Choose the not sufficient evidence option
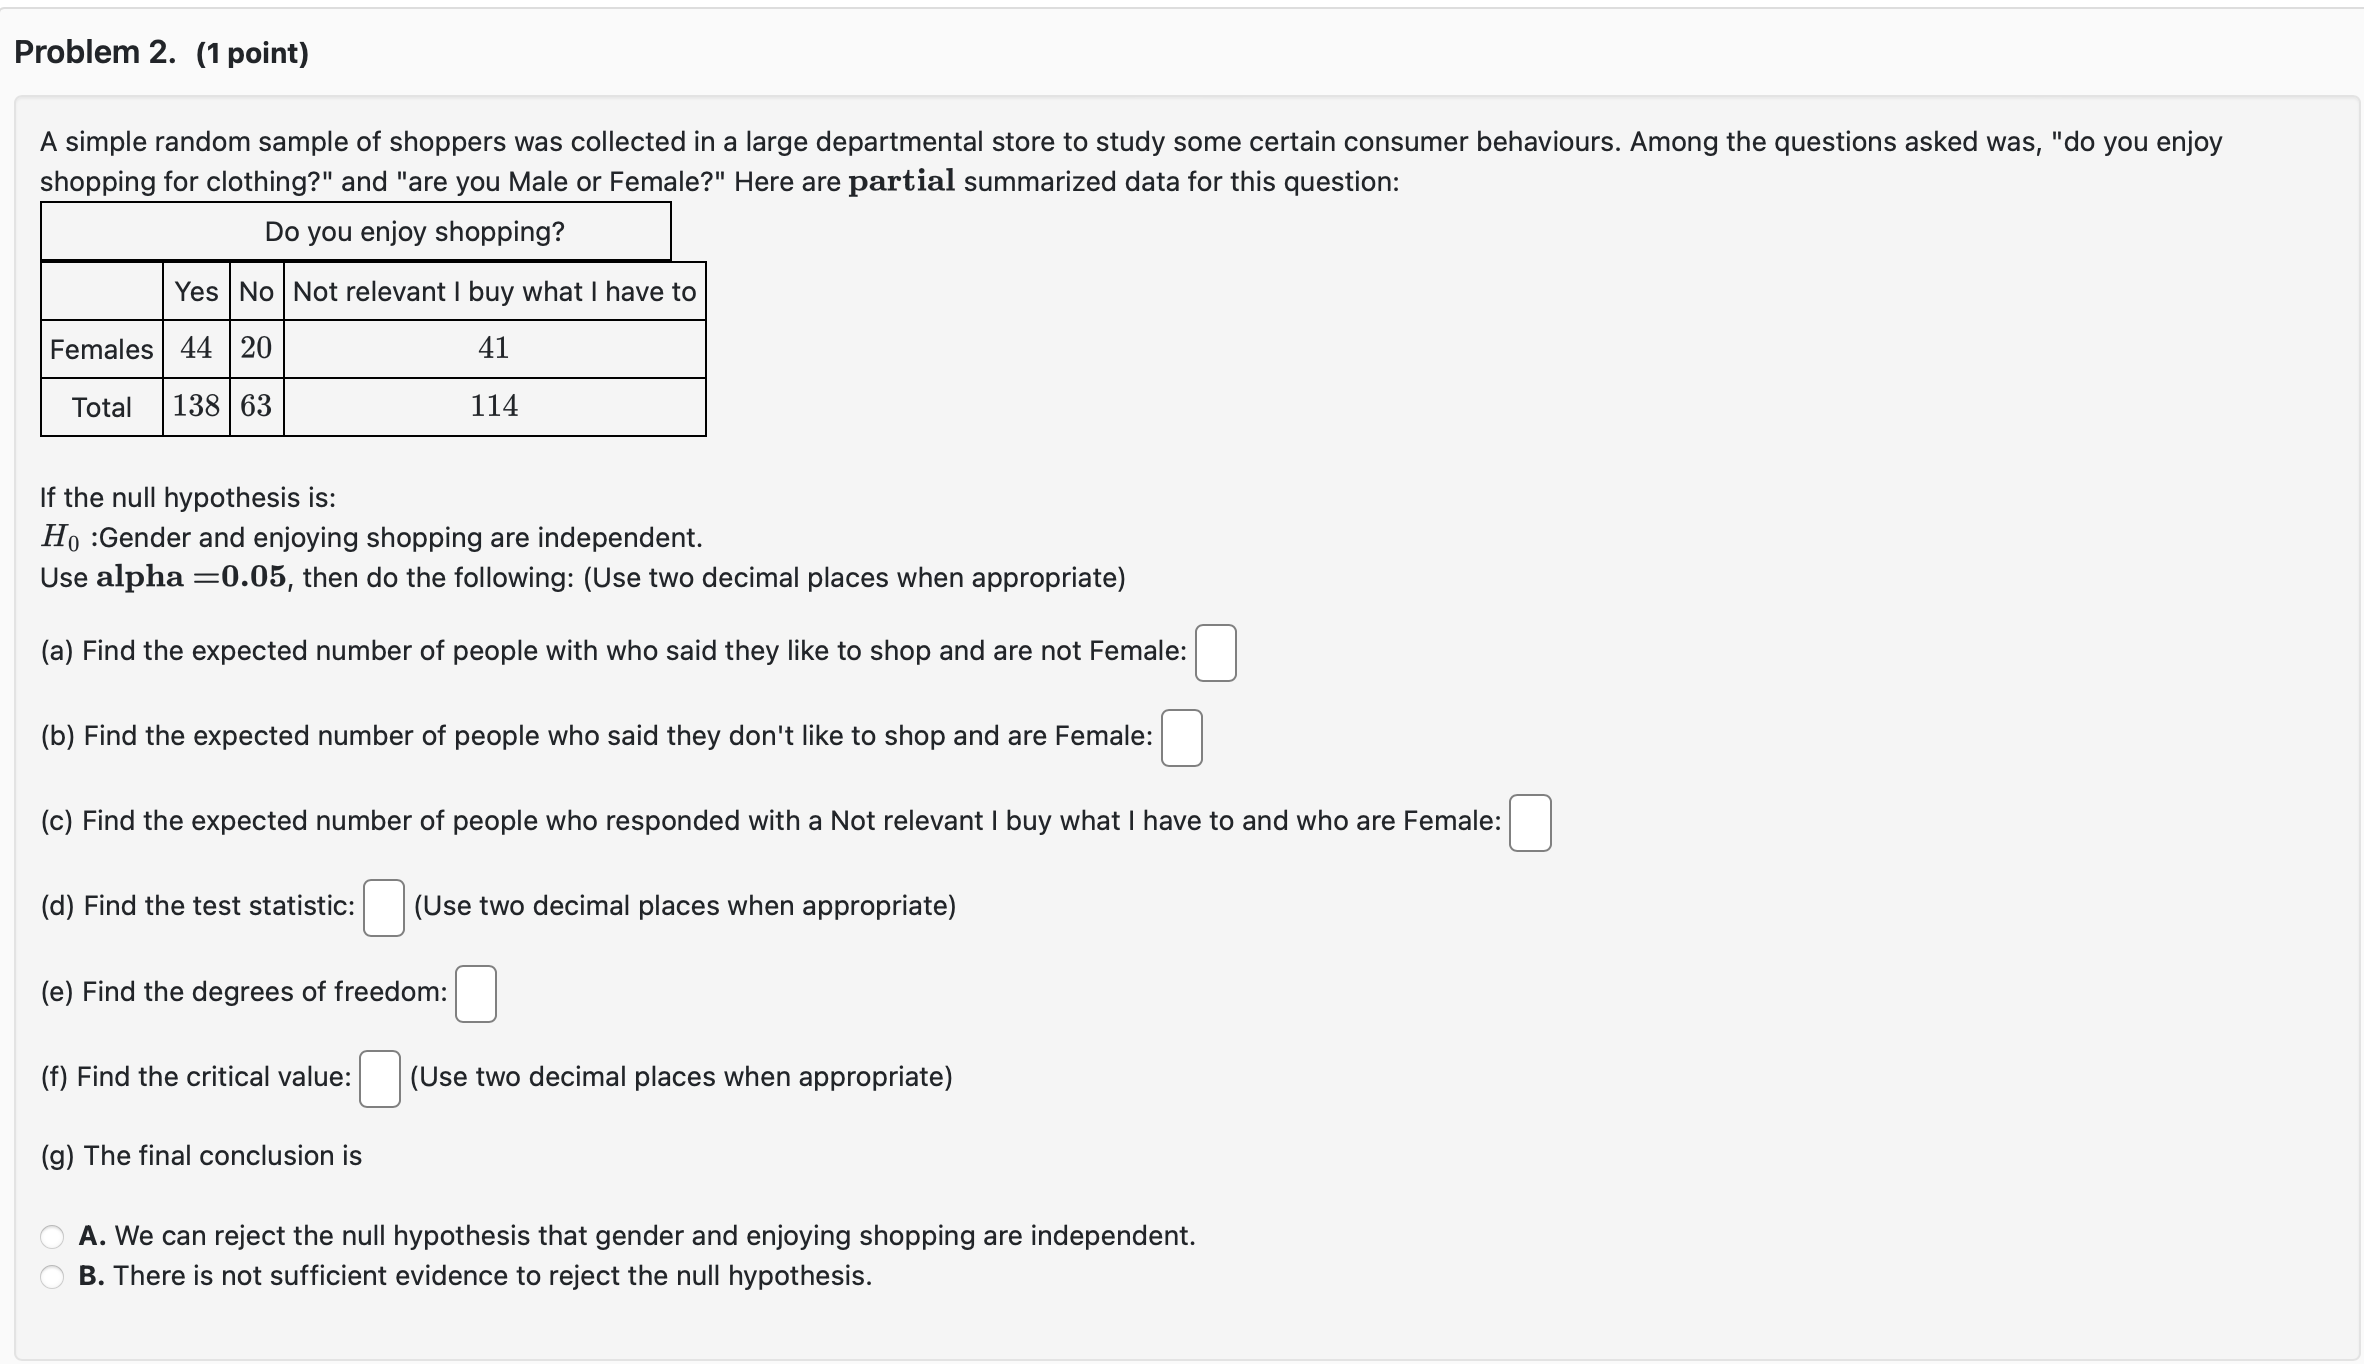Viewport: 2364px width, 1364px height. coord(51,1276)
